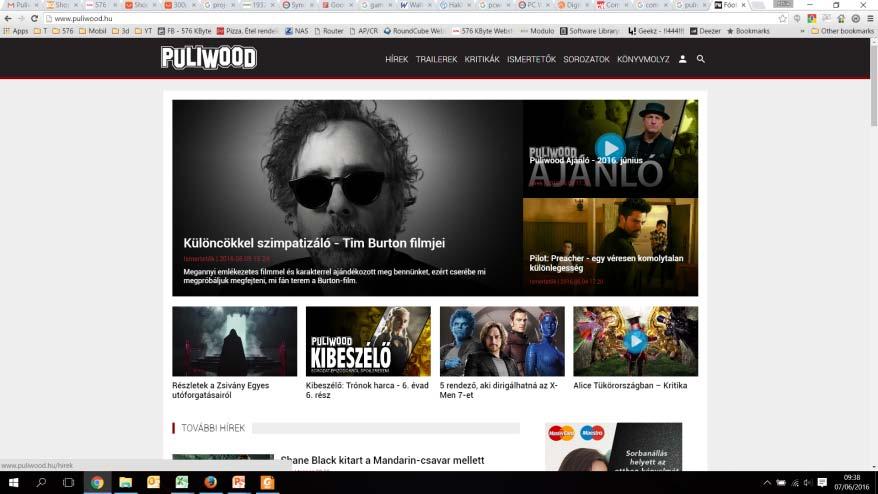Open the HÍREK menu item

coord(396,59)
